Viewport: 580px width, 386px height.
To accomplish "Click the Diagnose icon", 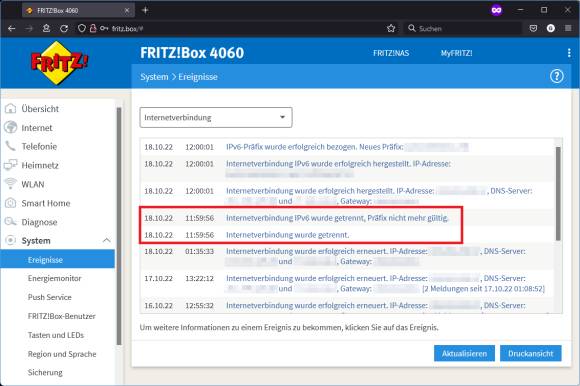I will pyautogui.click(x=11, y=222).
